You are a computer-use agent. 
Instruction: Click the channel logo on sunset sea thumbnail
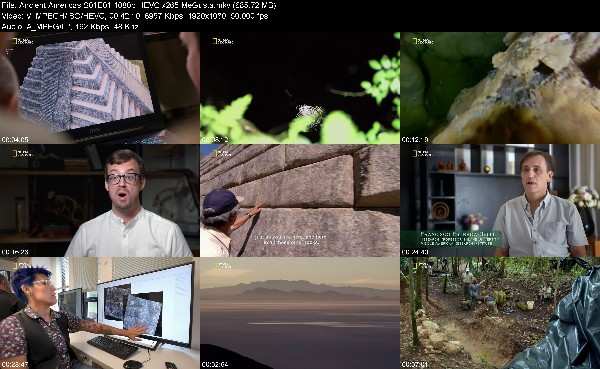click(x=223, y=266)
